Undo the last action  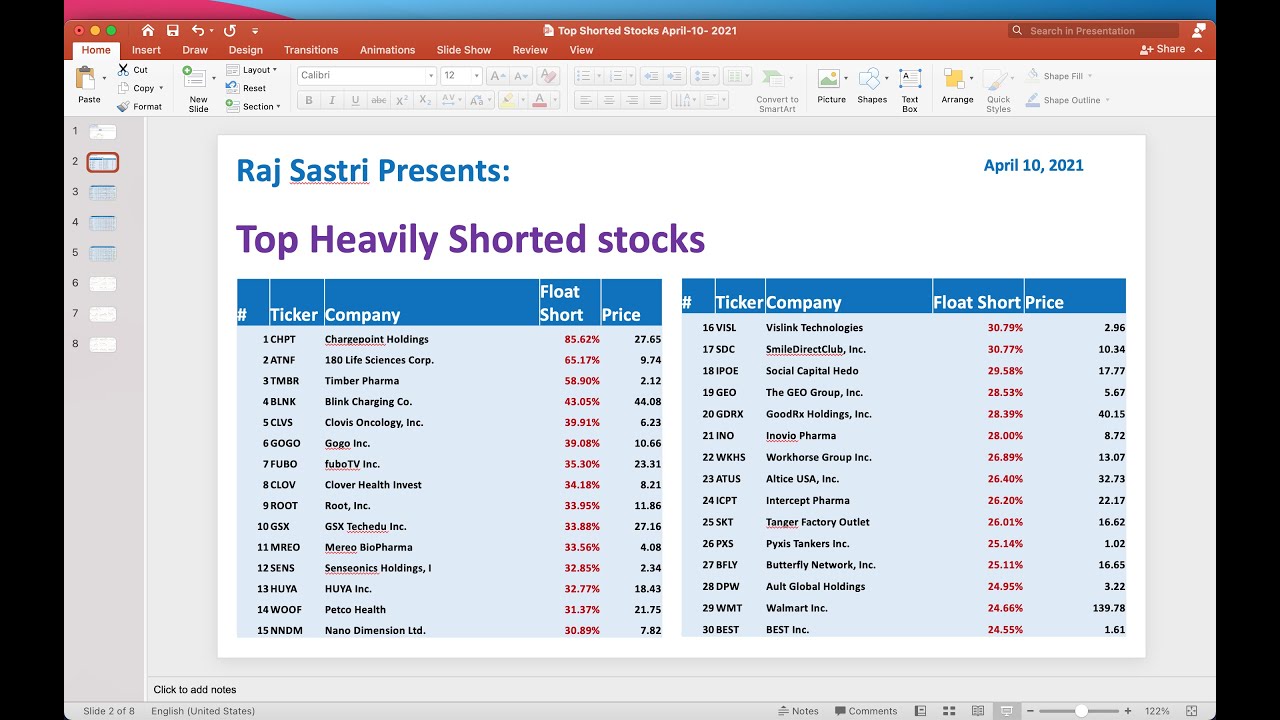coord(198,30)
